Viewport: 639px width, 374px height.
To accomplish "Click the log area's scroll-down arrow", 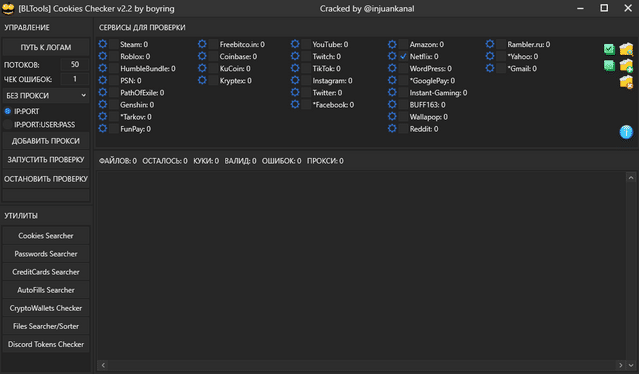I will coord(631,365).
